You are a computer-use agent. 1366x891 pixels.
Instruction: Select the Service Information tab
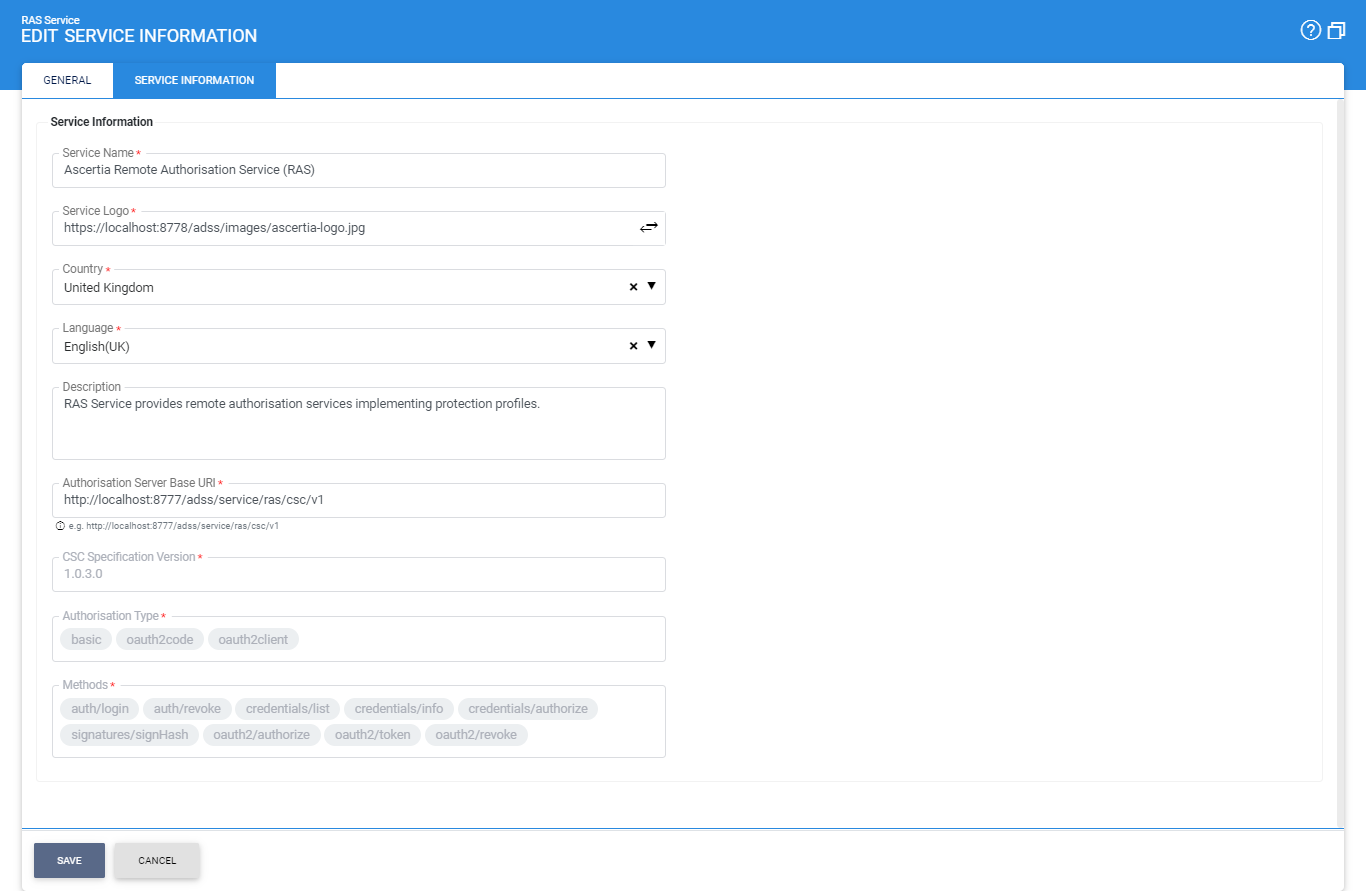point(194,80)
